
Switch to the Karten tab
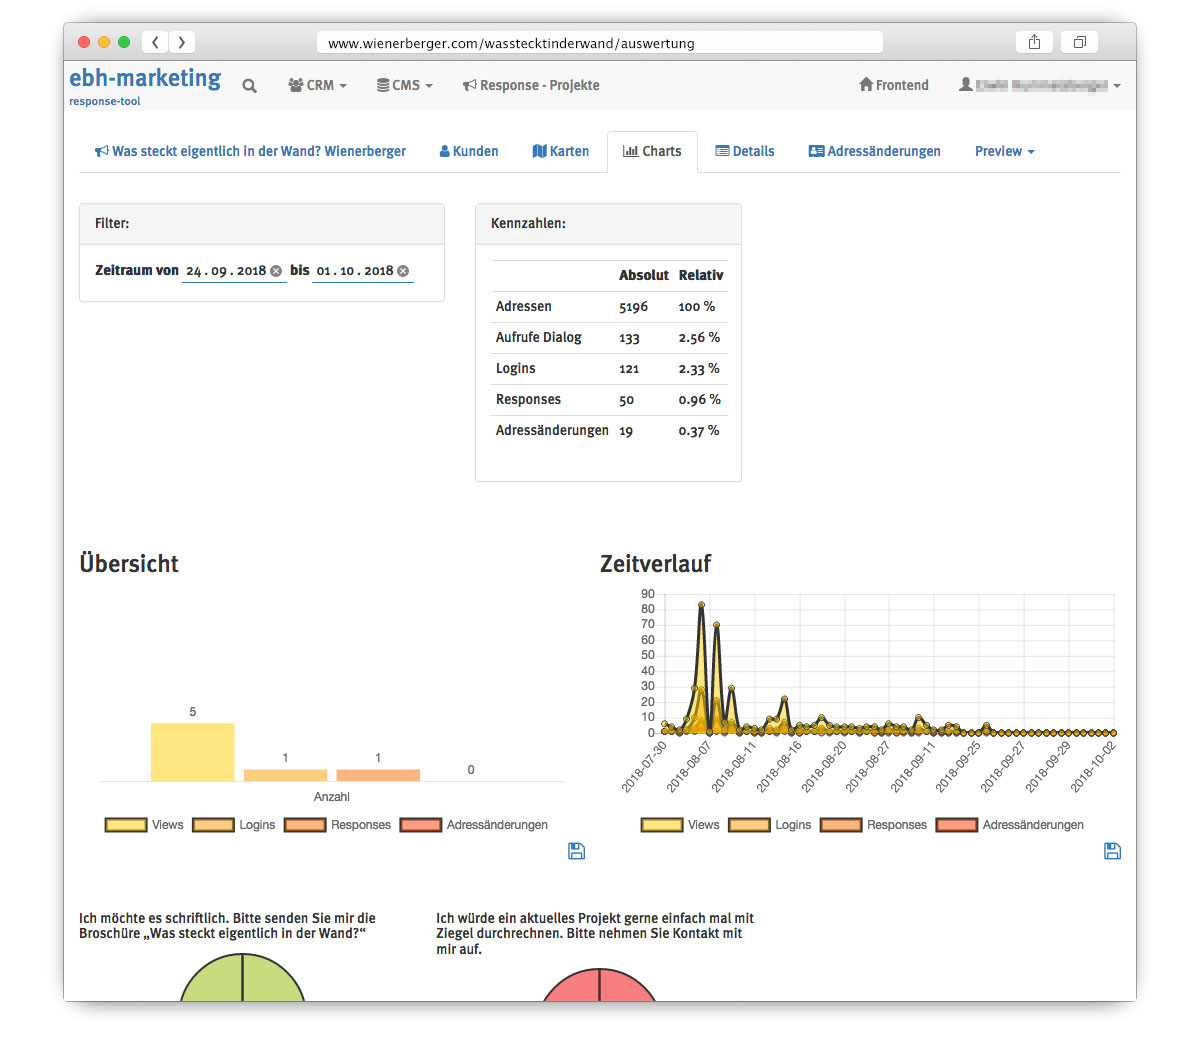click(561, 151)
